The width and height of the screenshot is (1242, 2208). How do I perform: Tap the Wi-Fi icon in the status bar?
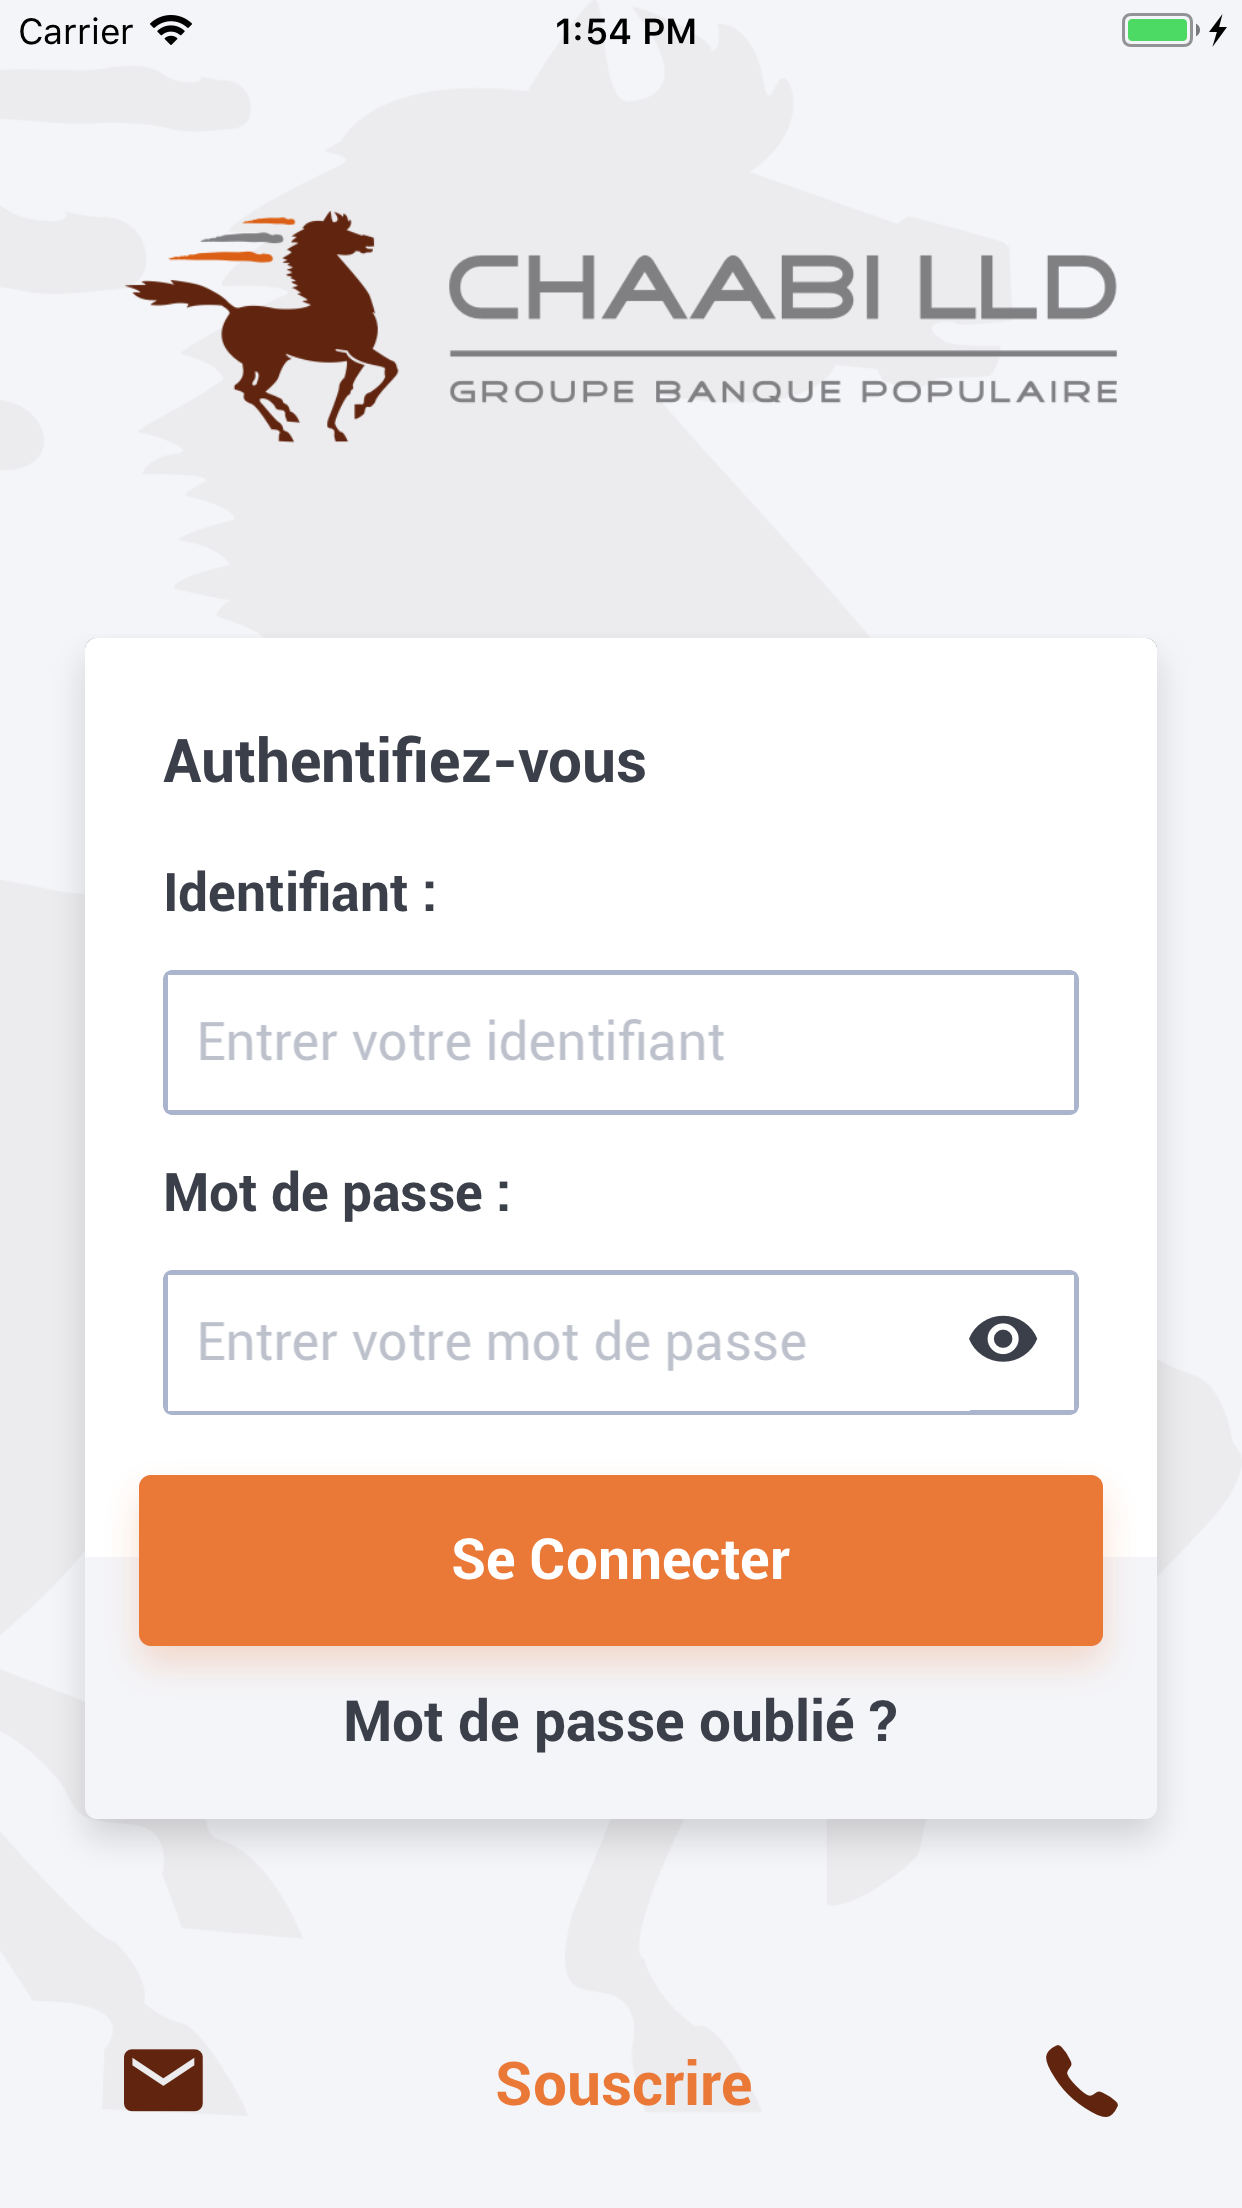172,30
